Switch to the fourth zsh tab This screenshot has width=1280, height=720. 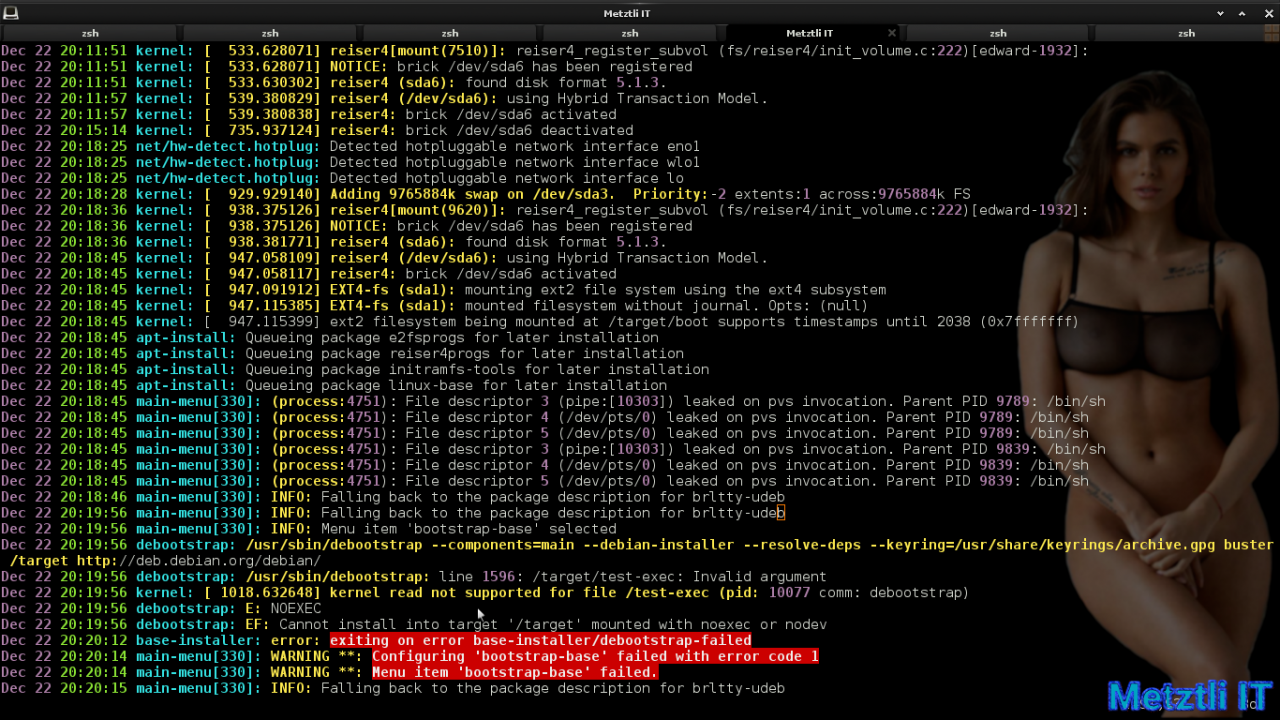click(630, 33)
